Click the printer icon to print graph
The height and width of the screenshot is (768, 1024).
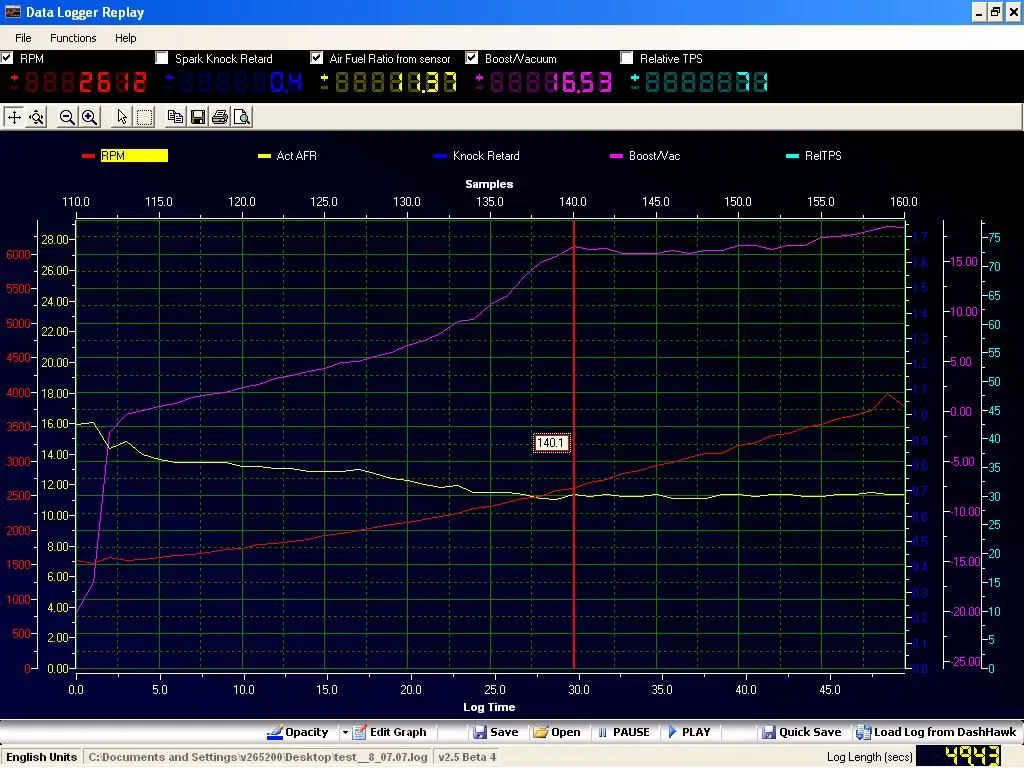tap(219, 117)
